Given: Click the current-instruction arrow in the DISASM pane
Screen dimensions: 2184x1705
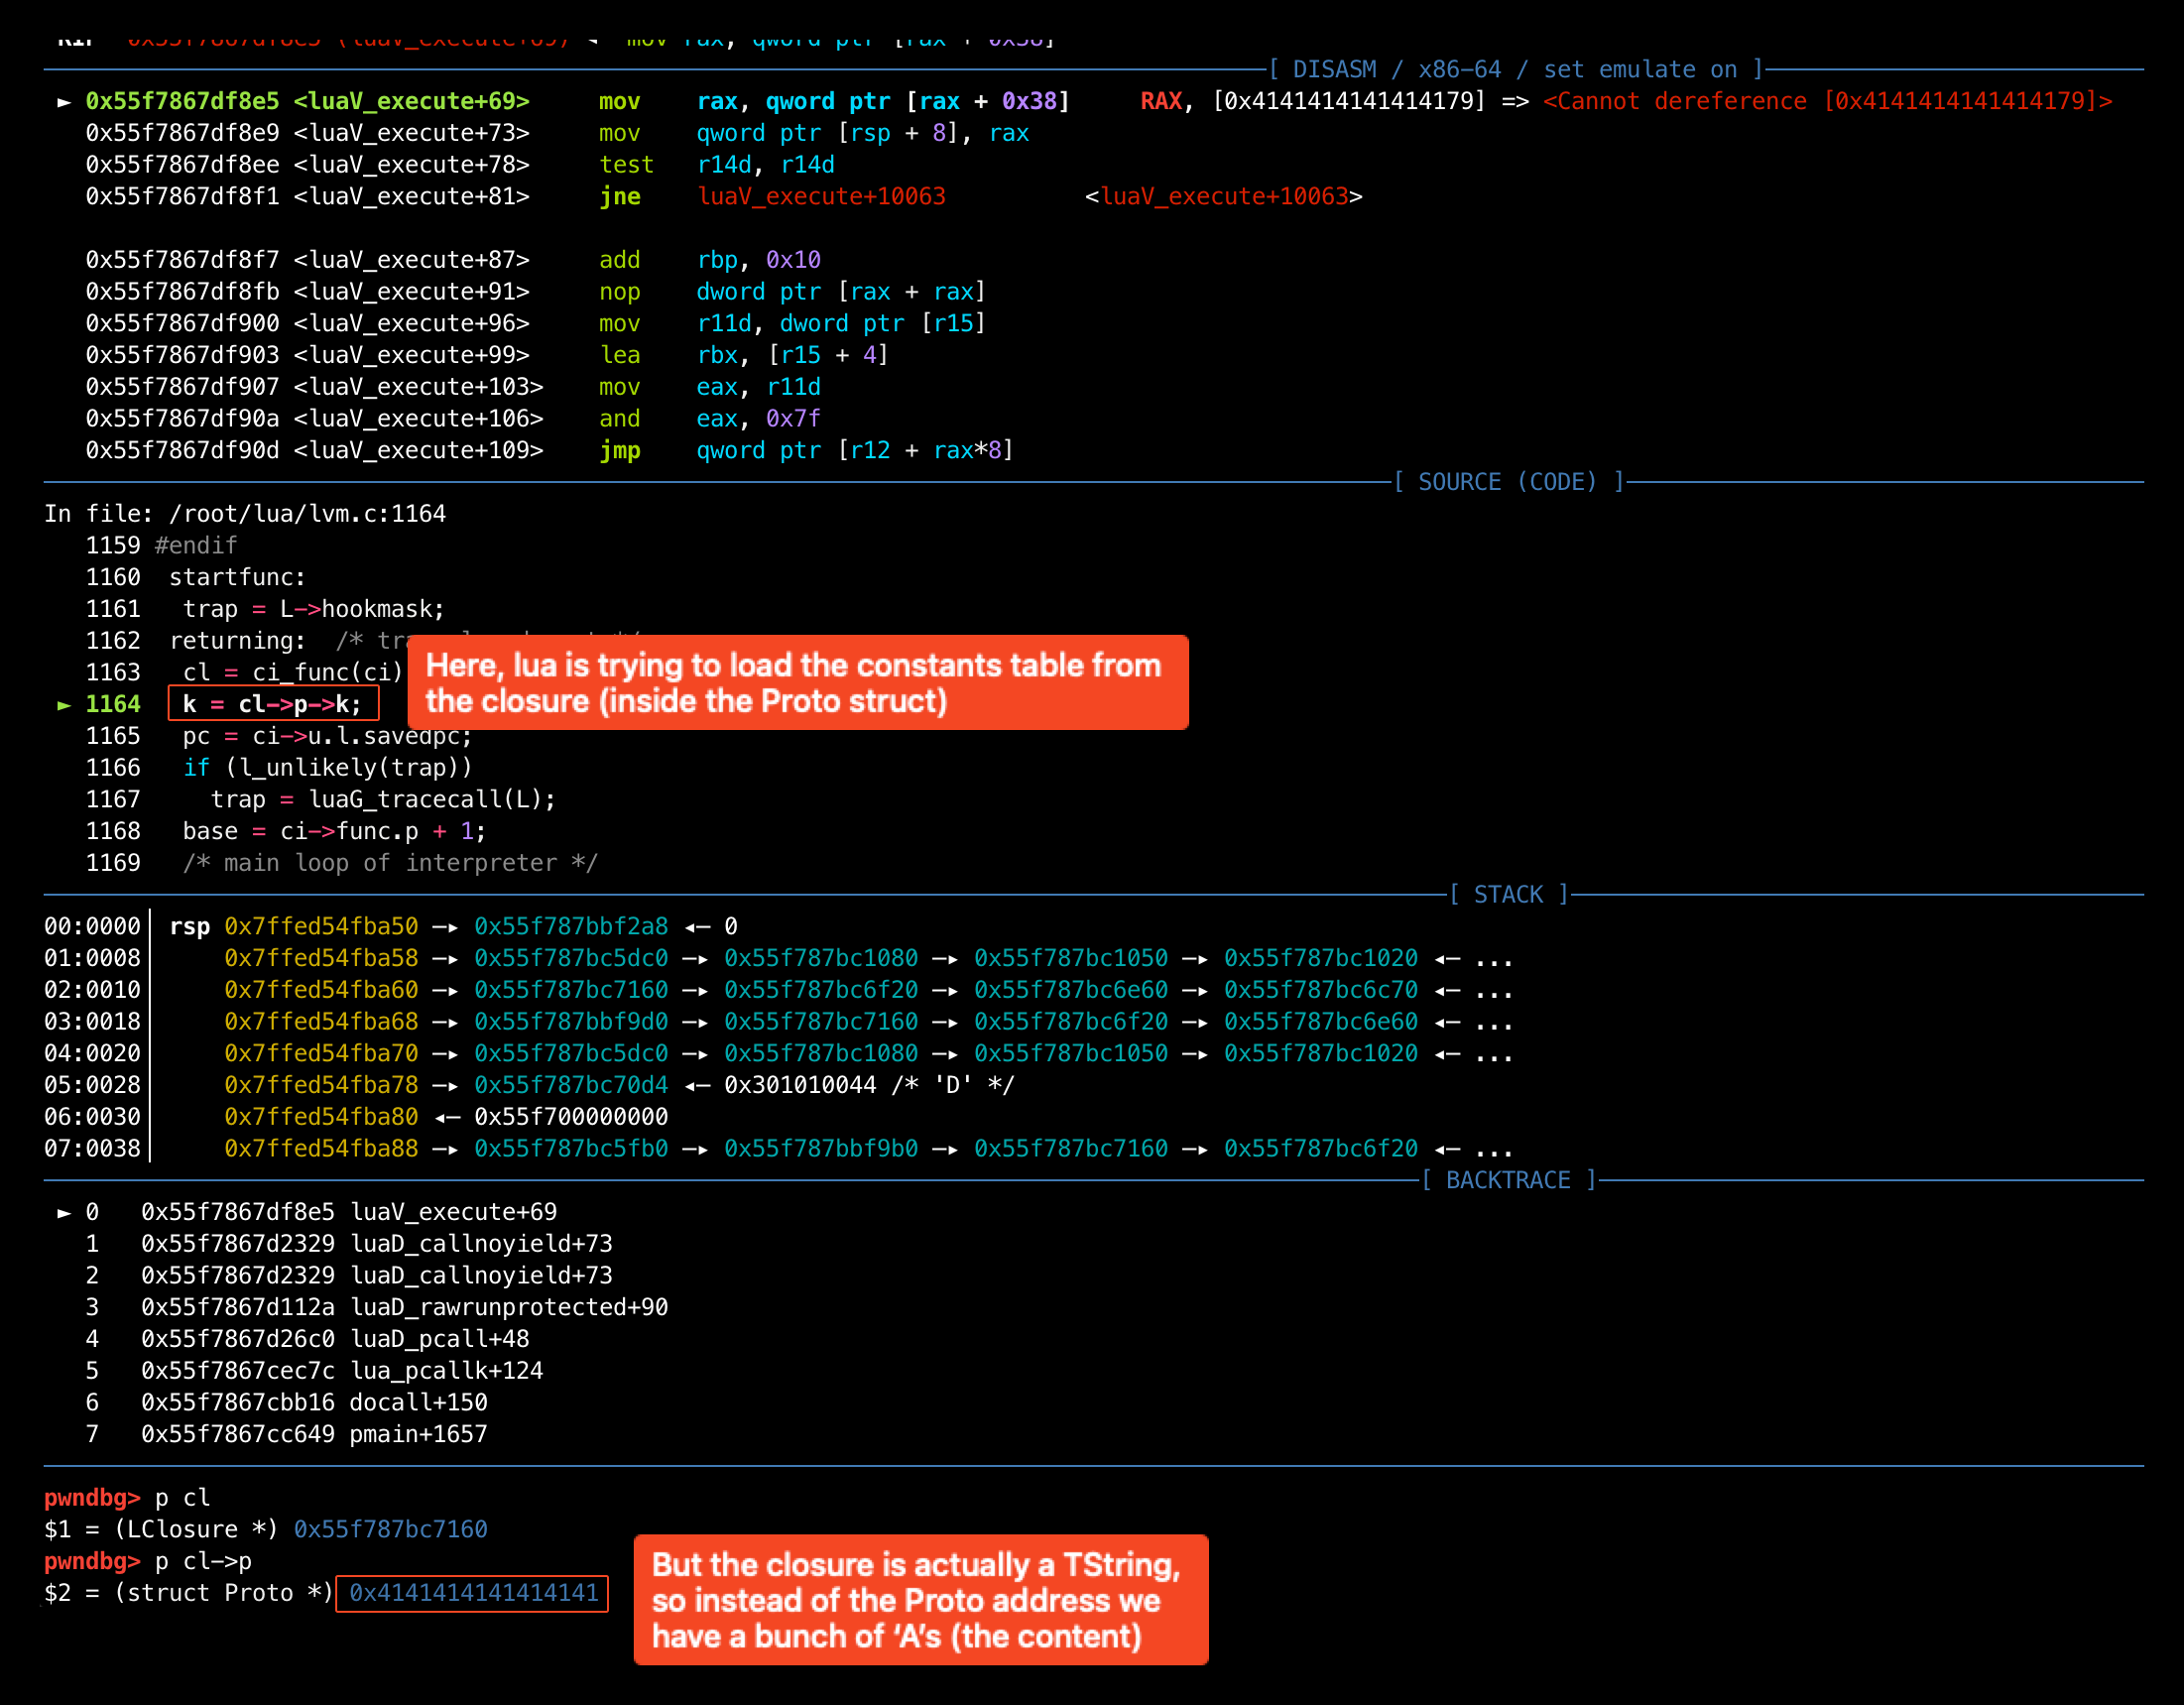Looking at the screenshot, I should [64, 102].
